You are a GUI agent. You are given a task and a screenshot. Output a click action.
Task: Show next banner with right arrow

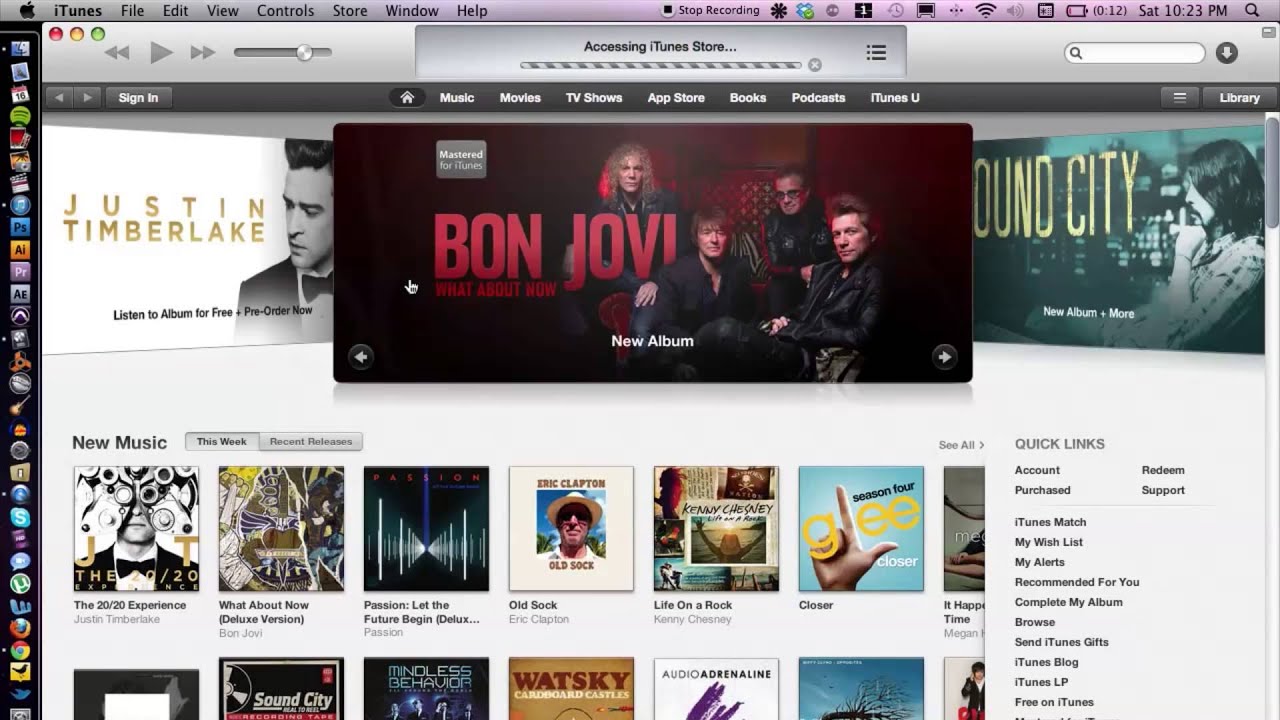pyautogui.click(x=944, y=356)
